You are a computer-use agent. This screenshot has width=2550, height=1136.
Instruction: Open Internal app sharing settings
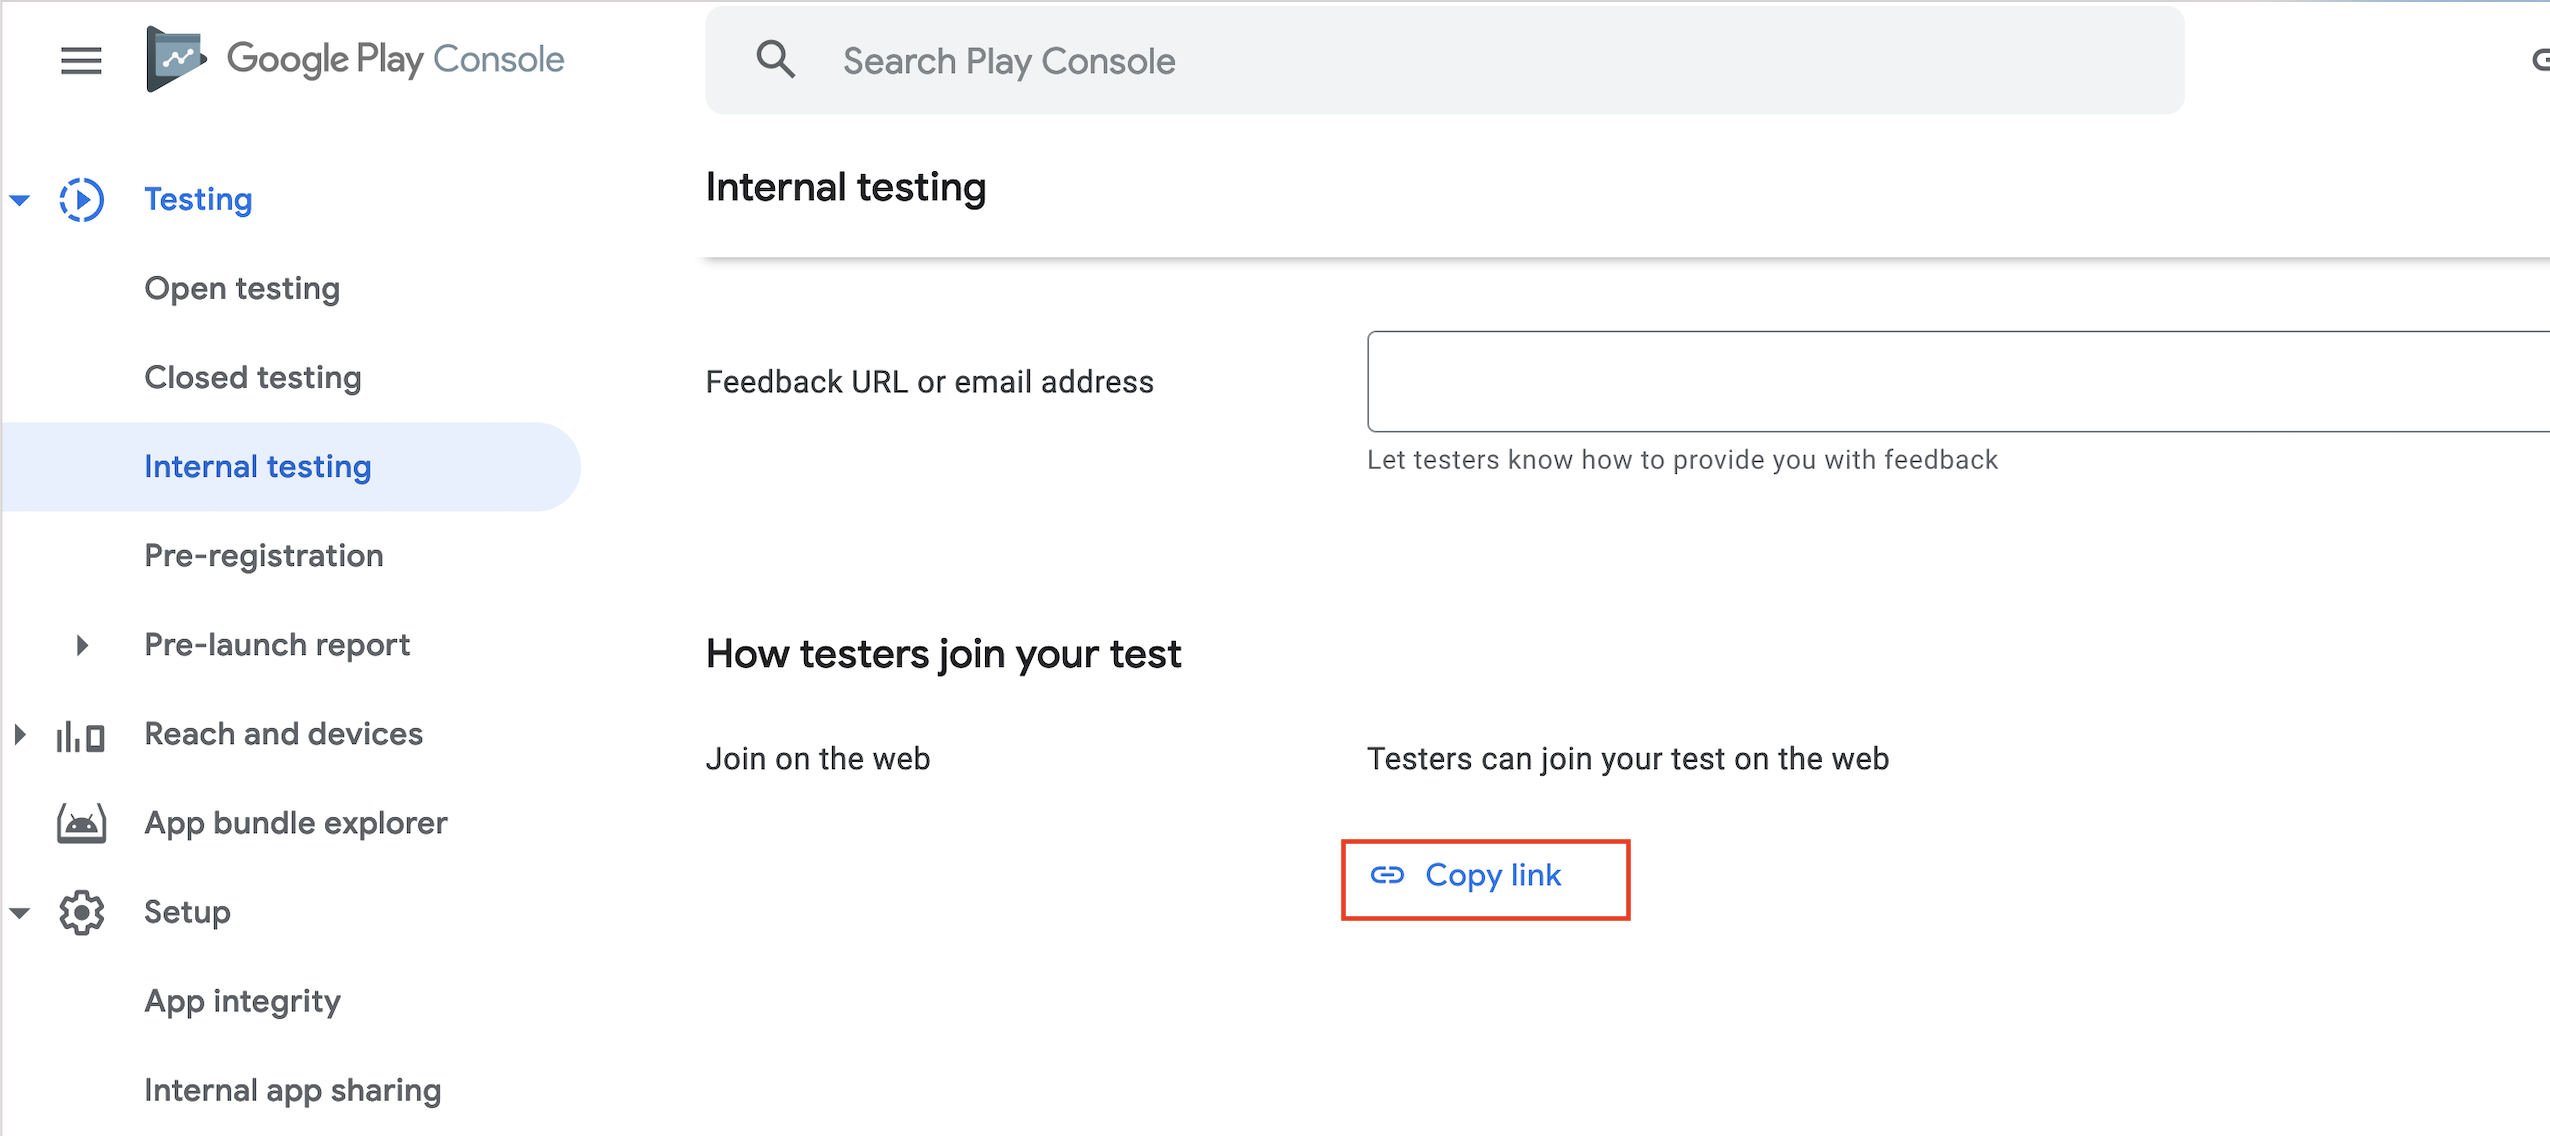tap(292, 1090)
